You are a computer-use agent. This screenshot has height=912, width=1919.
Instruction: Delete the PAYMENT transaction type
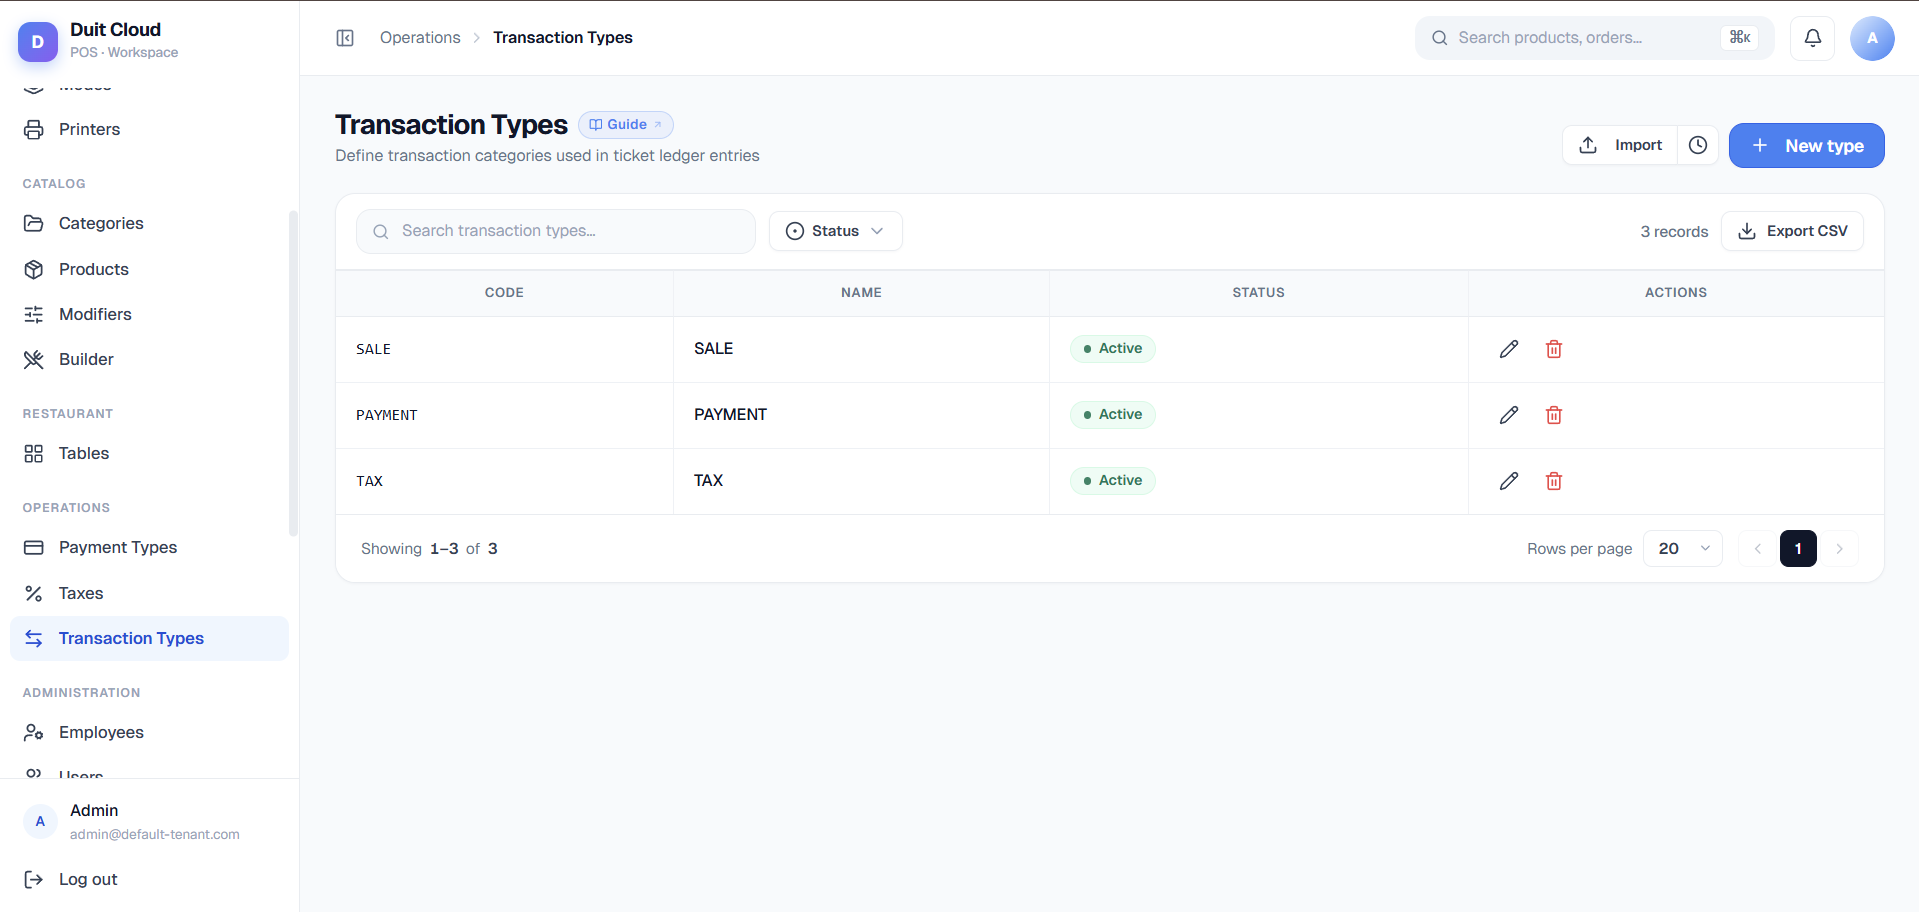coord(1554,415)
